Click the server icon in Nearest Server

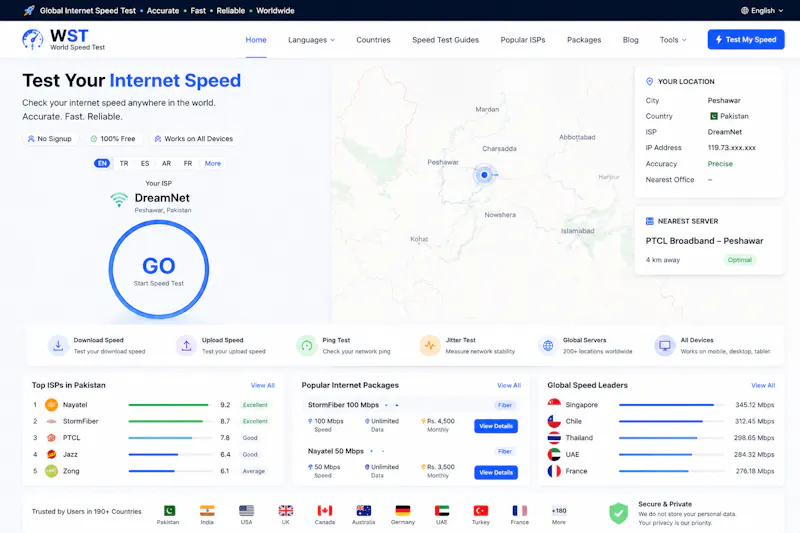tap(649, 221)
